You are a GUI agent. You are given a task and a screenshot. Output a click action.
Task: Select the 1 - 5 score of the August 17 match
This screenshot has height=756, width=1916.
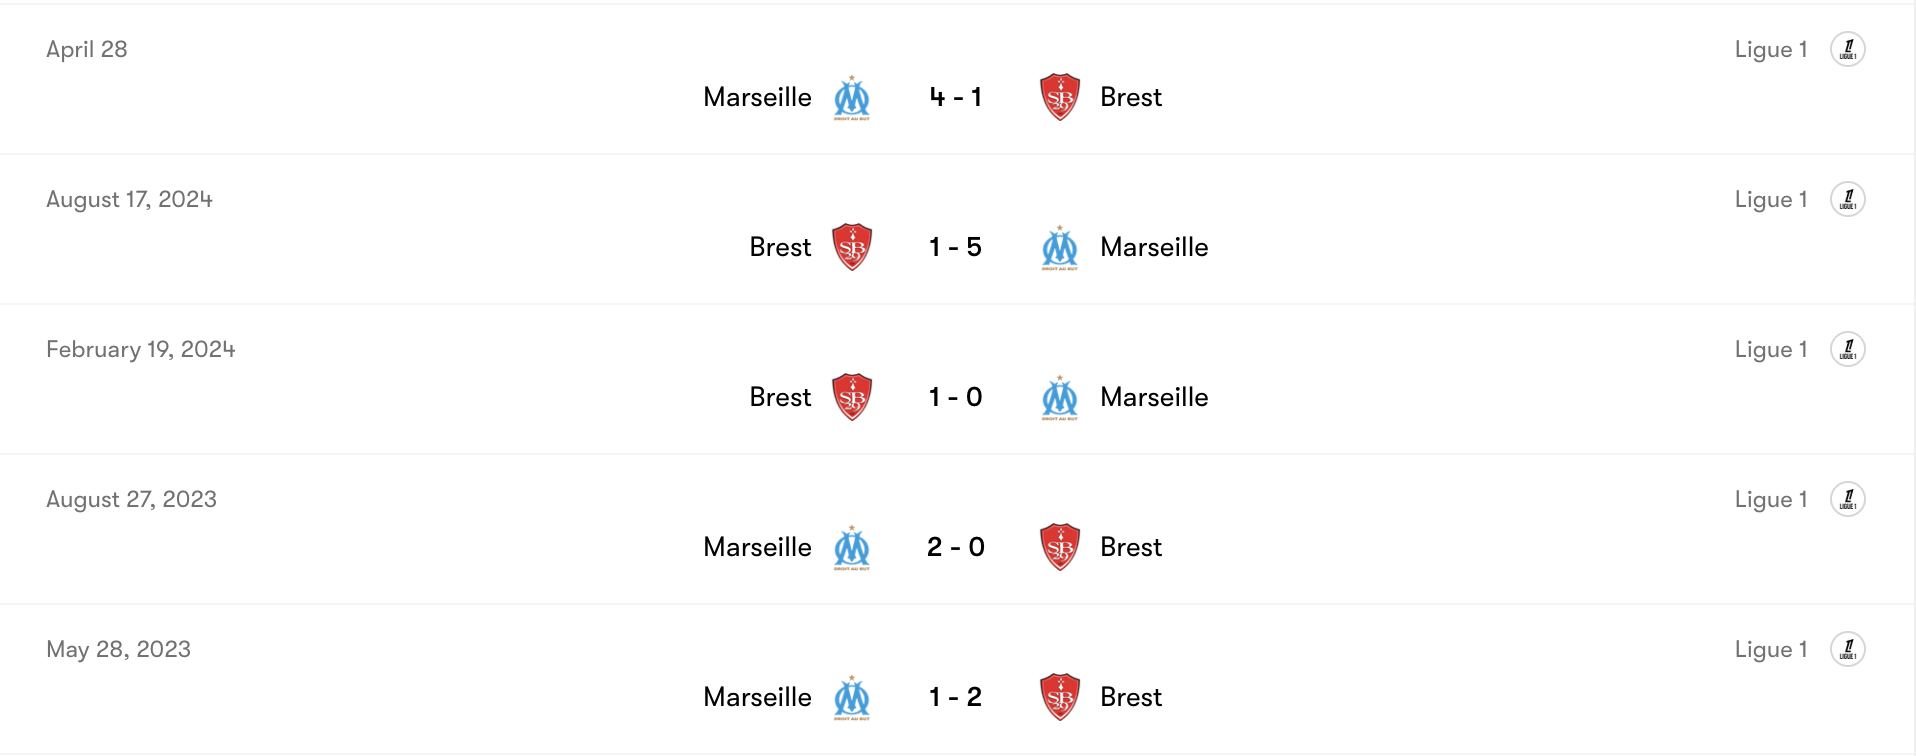(955, 246)
